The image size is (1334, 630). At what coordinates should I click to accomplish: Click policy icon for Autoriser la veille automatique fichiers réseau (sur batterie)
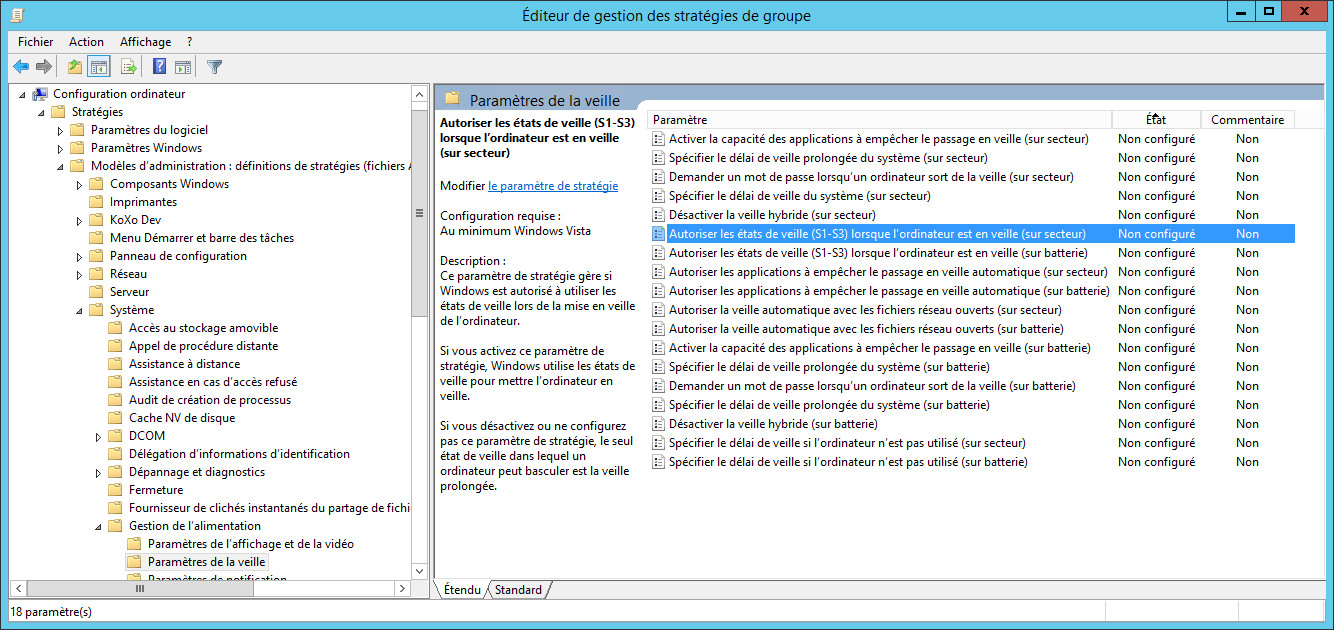[658, 329]
